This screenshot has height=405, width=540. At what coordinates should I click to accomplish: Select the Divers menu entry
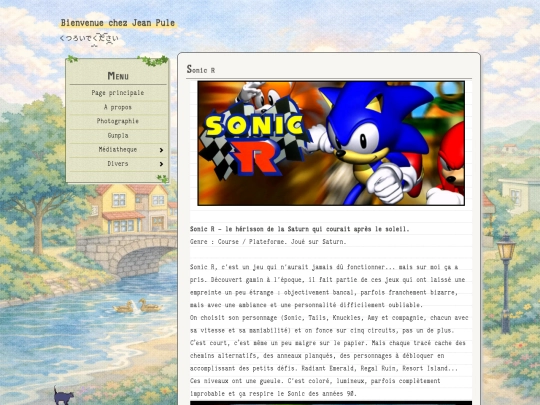[x=118, y=164]
